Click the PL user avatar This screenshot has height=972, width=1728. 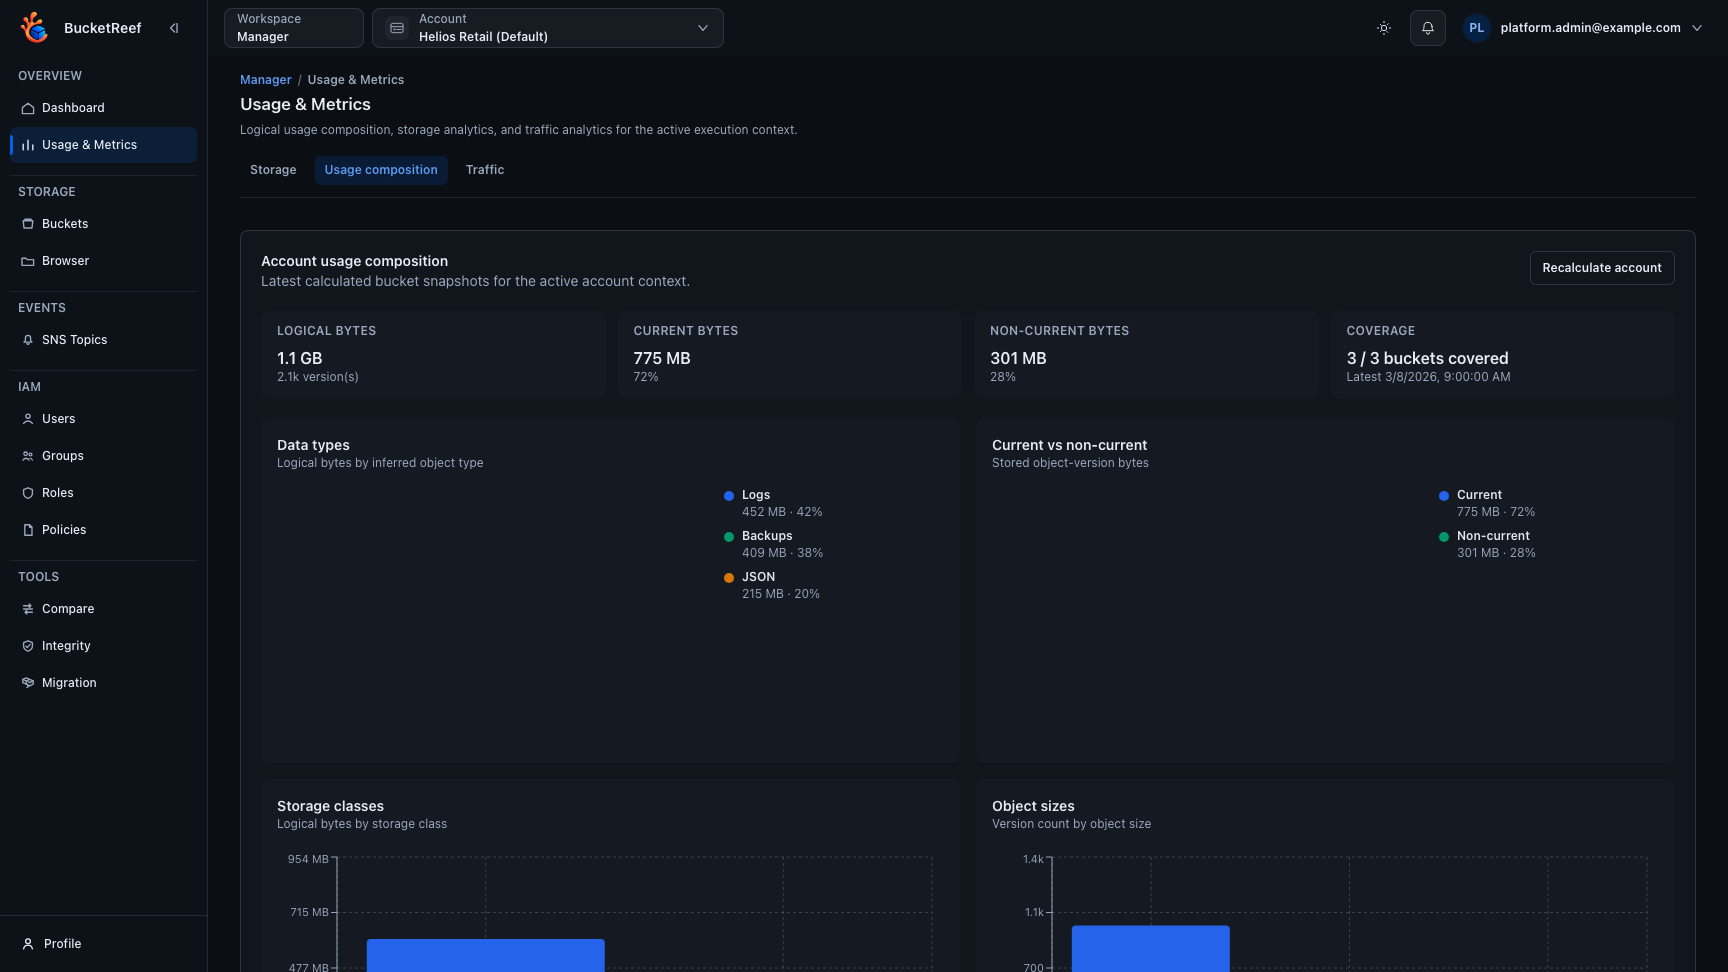(x=1477, y=28)
